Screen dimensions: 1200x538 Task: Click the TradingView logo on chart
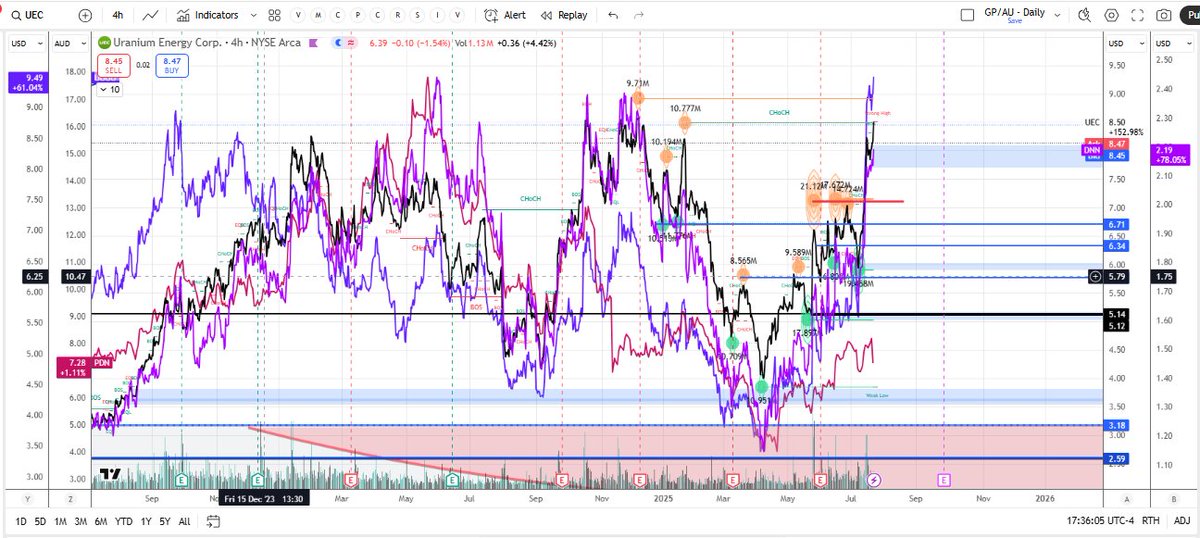[111, 474]
